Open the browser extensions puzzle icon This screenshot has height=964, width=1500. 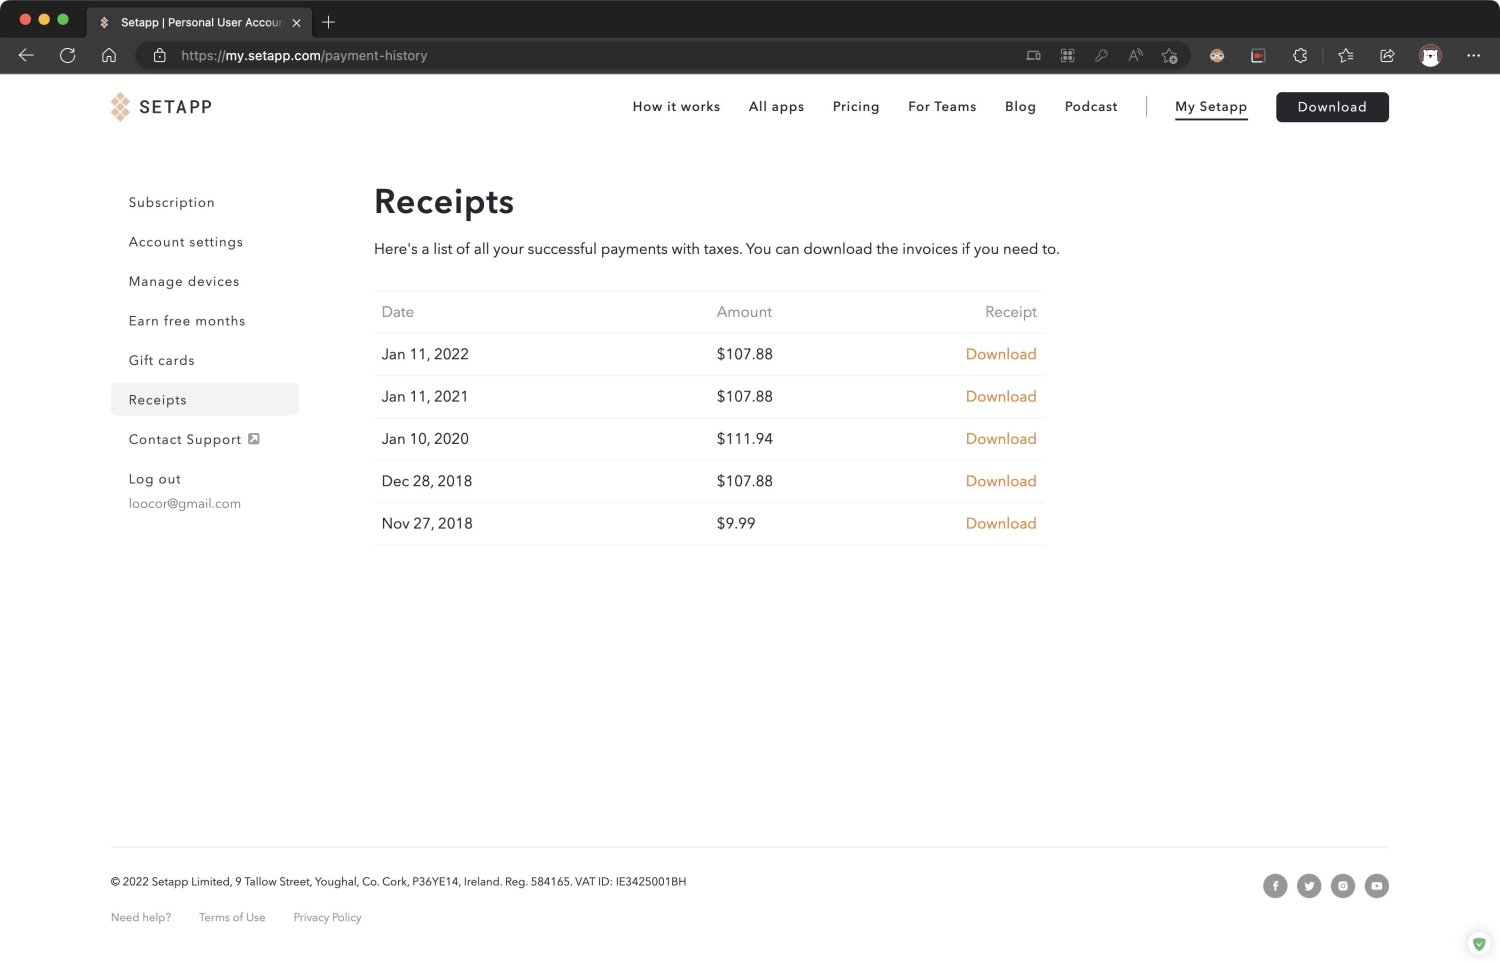1300,55
